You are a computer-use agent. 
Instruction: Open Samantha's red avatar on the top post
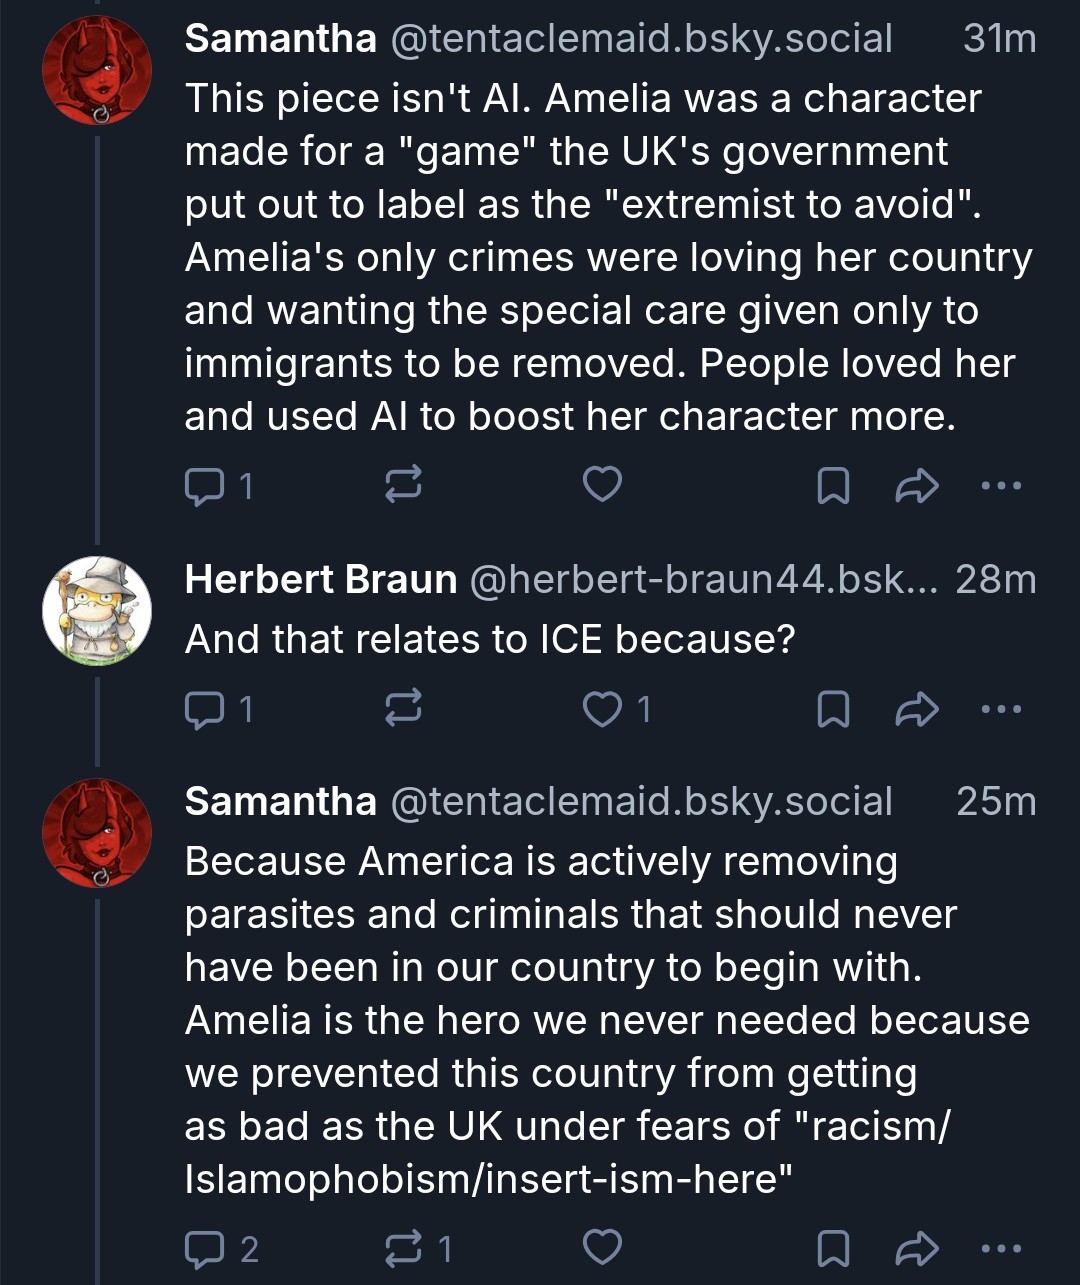(97, 70)
